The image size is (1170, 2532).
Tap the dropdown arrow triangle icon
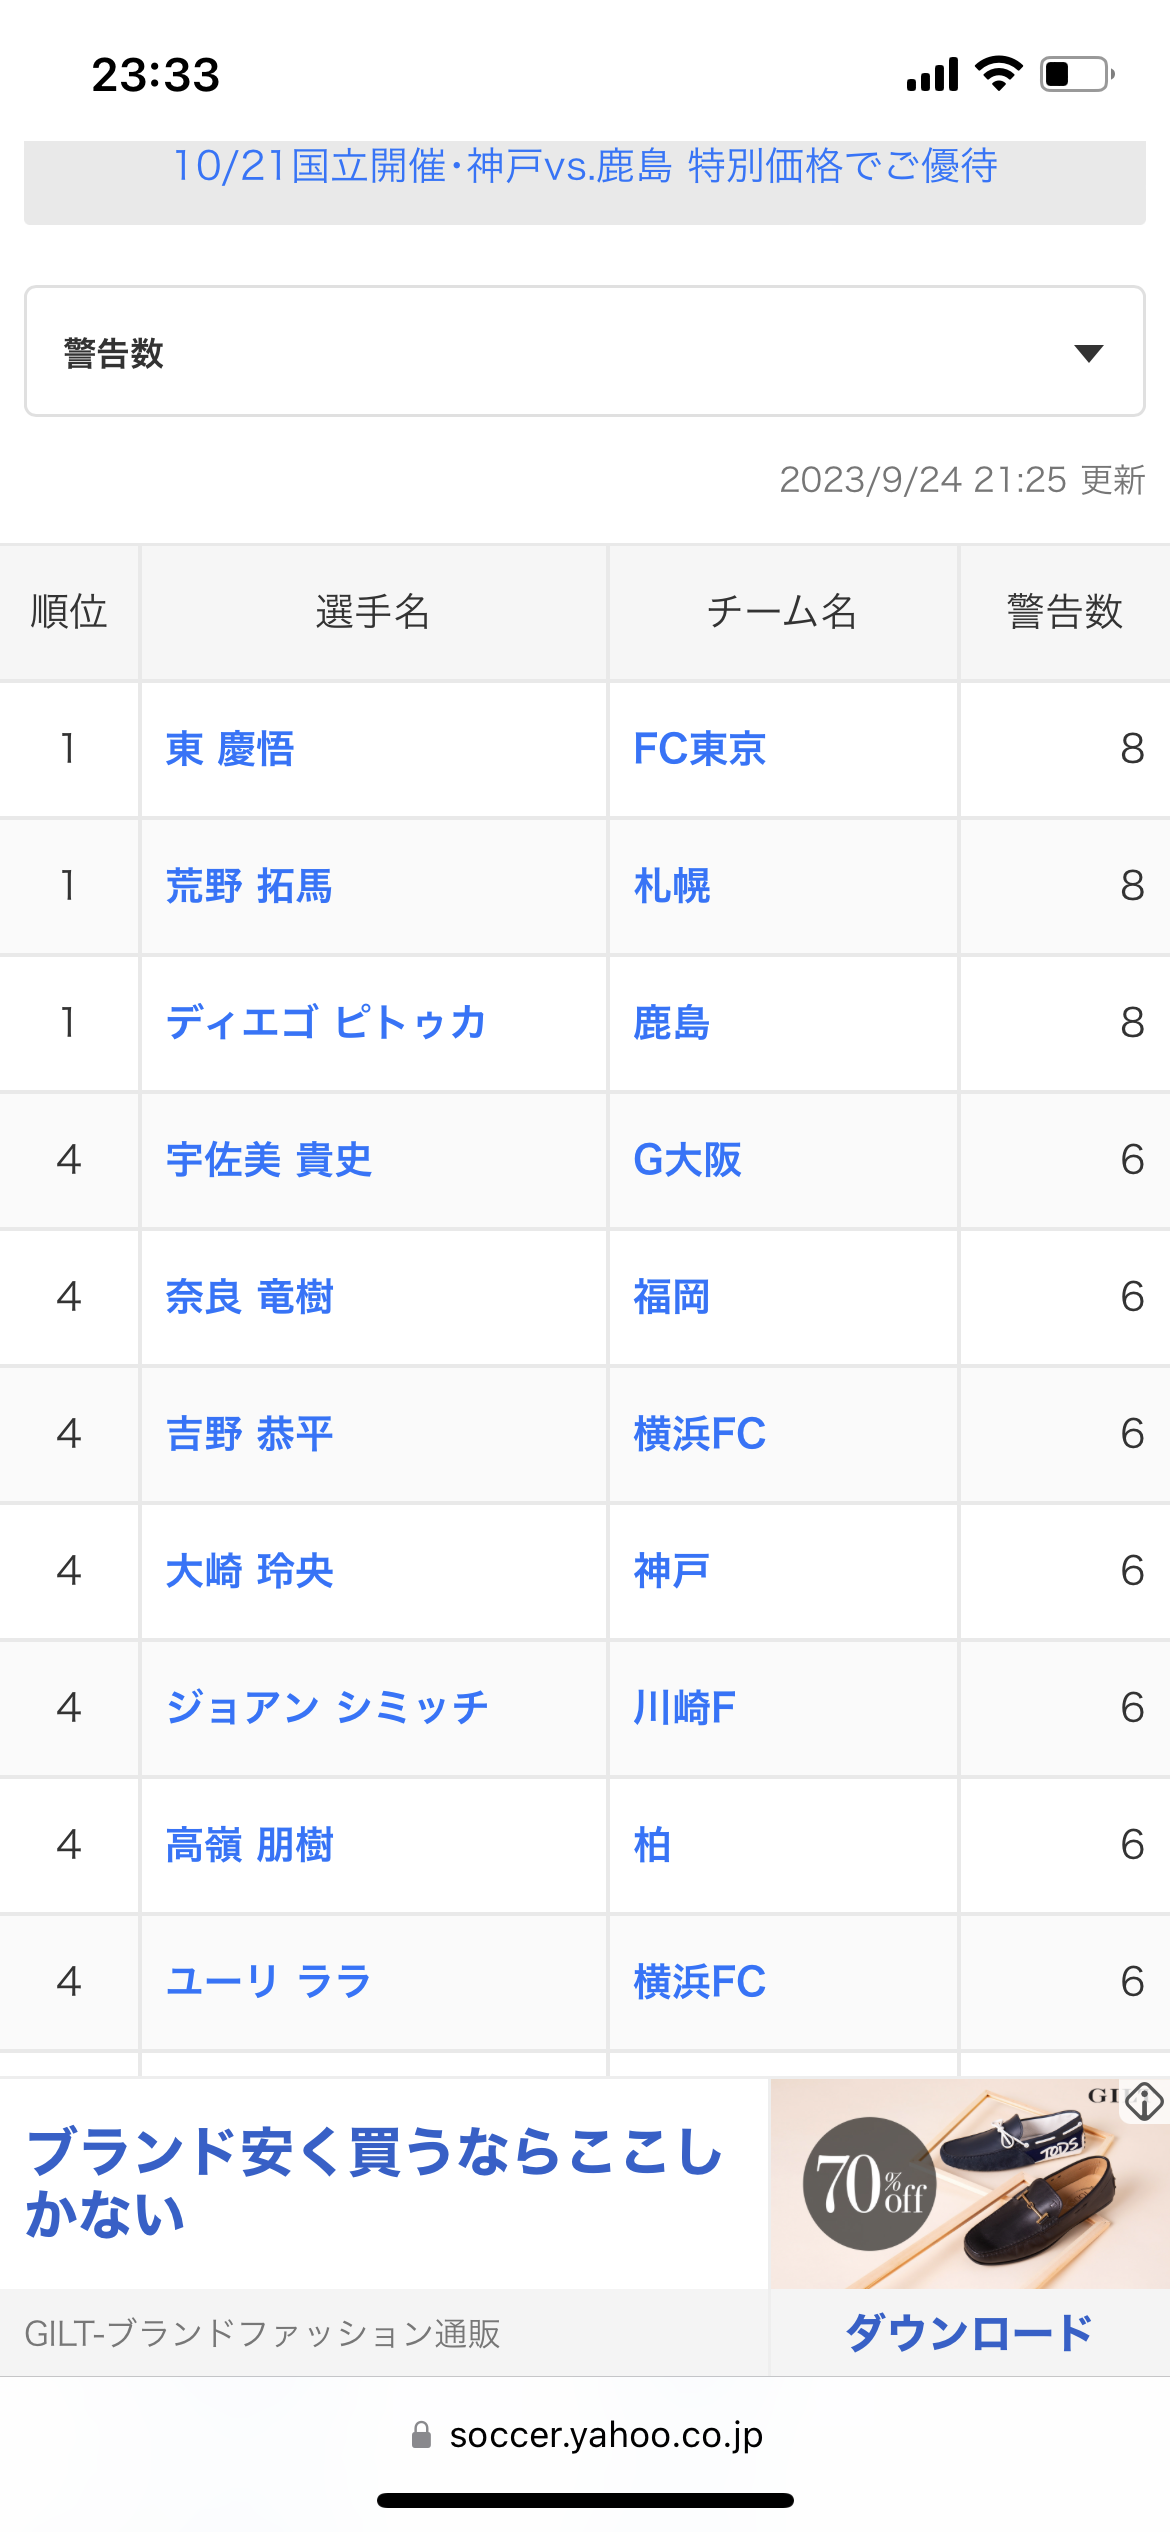(1088, 352)
